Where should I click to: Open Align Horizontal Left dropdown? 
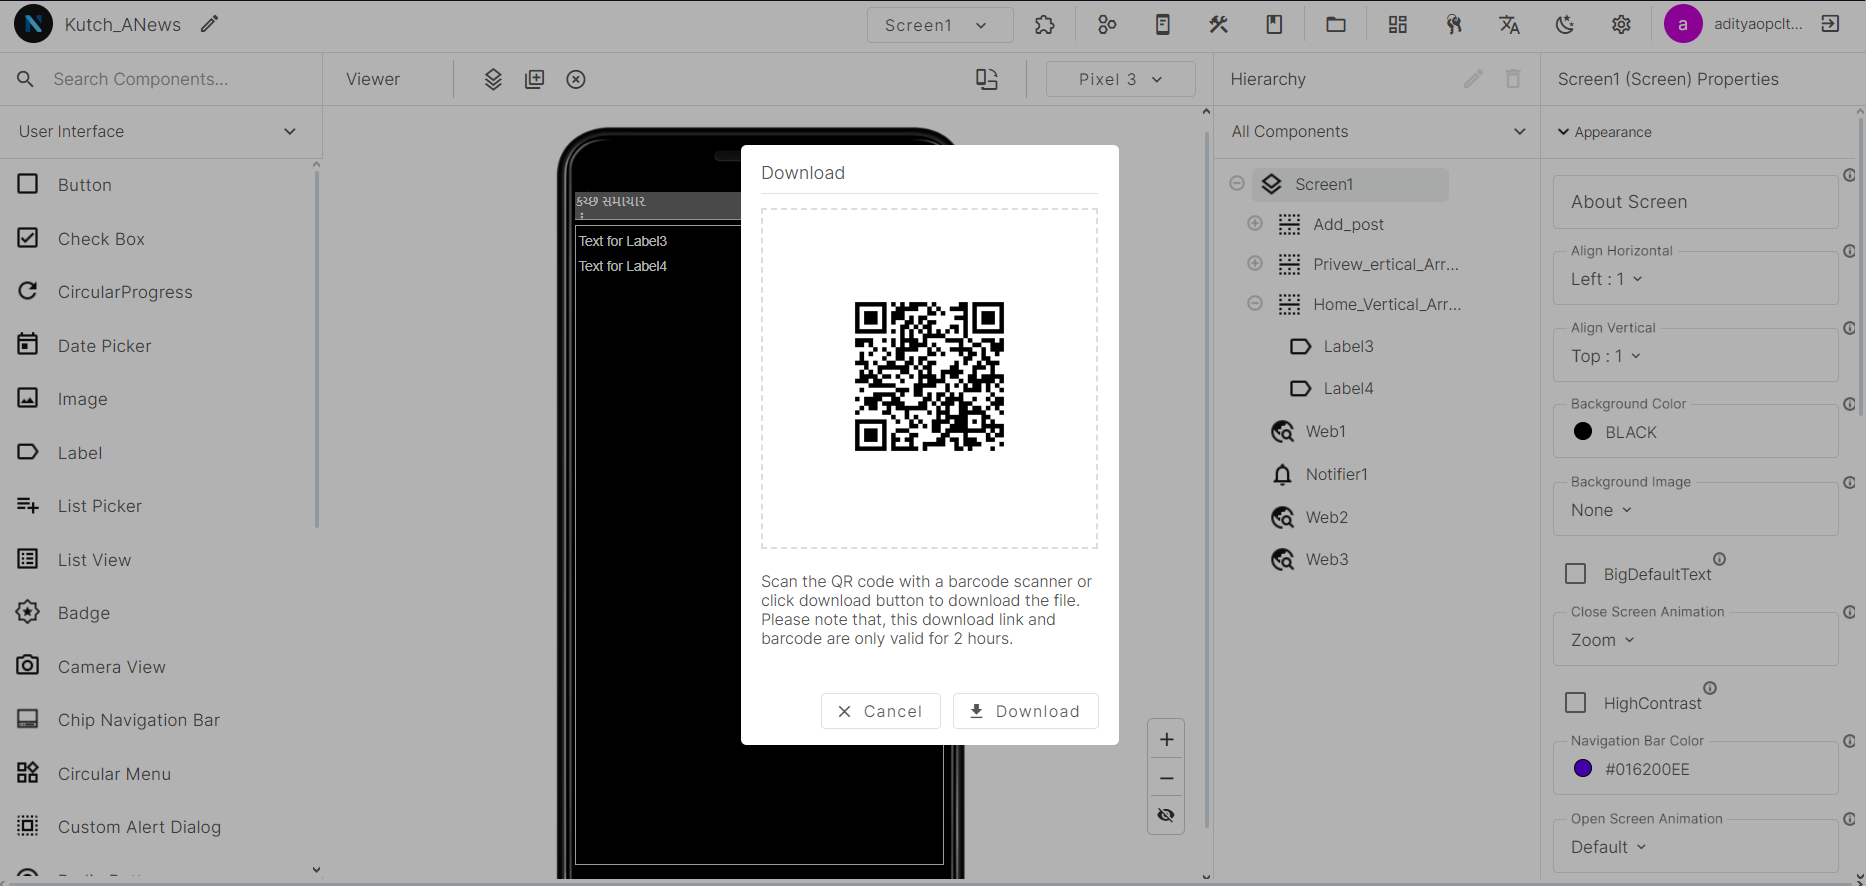point(1606,279)
